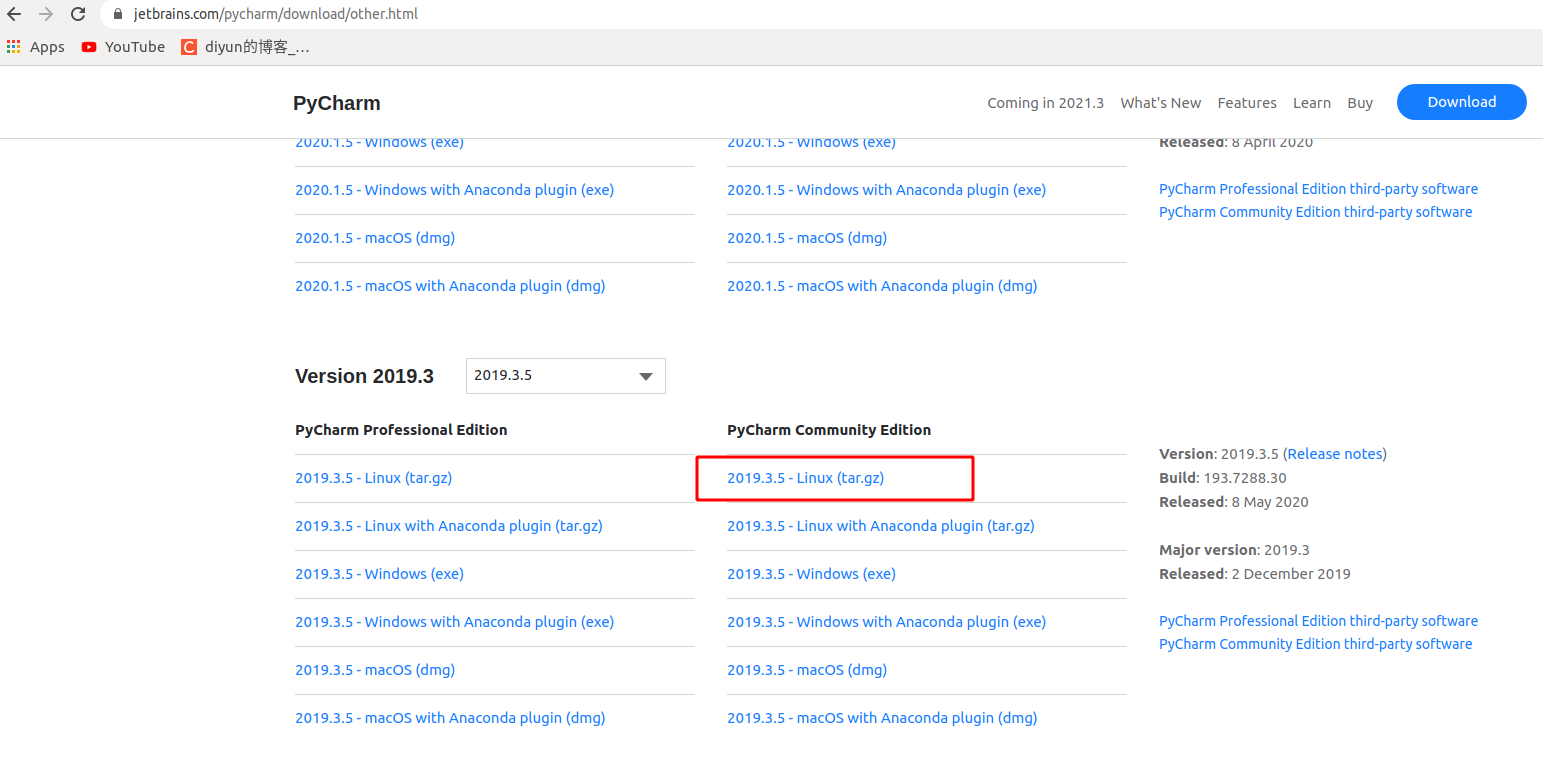Download Community 2019.3.5 Linux with Anaconda
Screen dimensions: 1543x772
(881, 526)
